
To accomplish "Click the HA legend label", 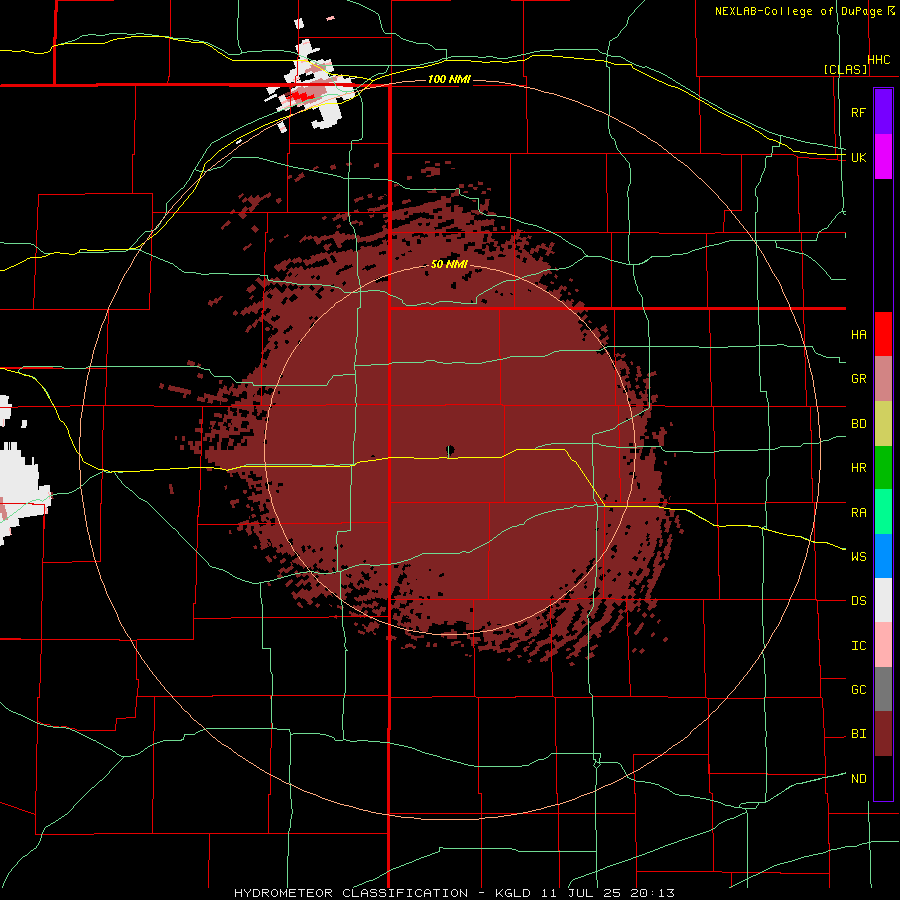I will point(858,334).
